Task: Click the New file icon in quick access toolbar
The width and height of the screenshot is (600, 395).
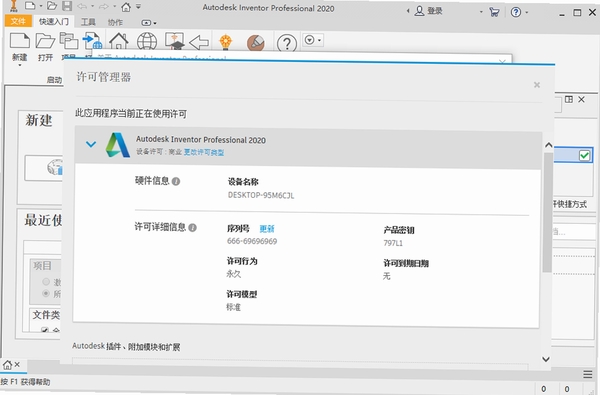Action: (x=30, y=6)
